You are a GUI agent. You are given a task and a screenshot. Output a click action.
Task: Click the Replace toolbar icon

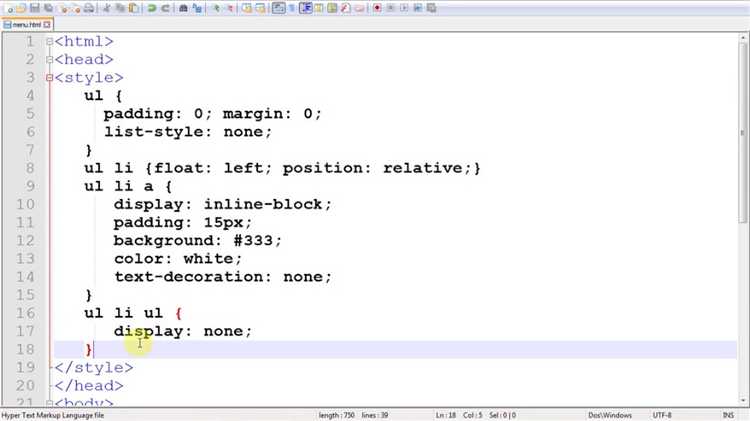197,8
